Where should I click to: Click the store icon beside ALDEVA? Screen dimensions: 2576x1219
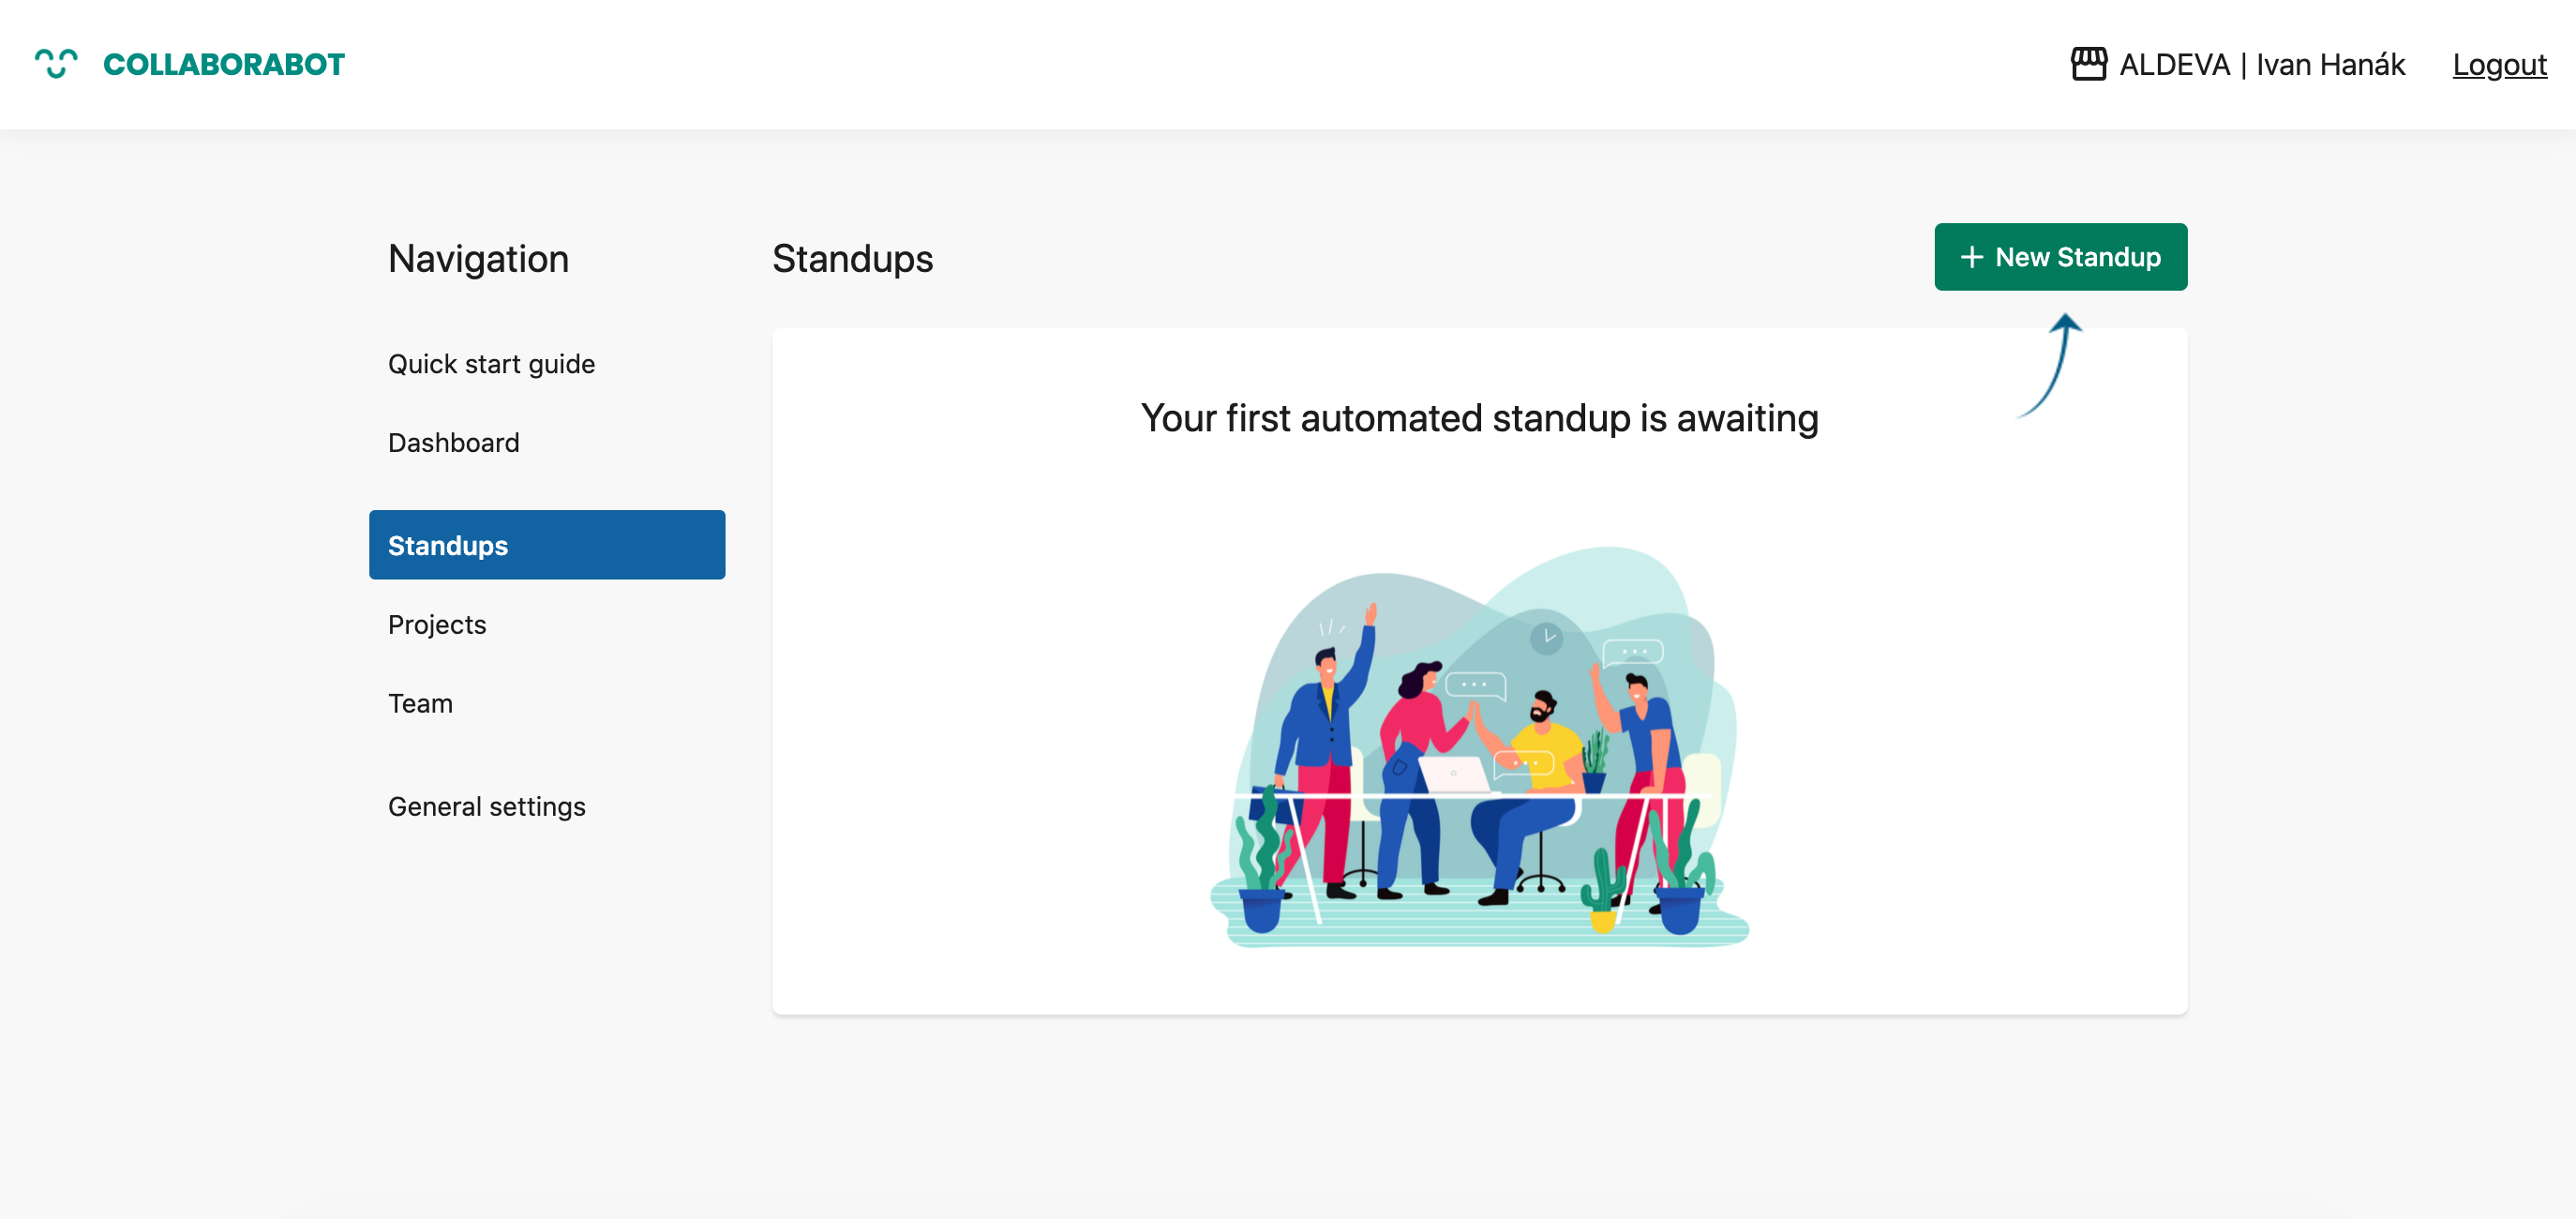[2088, 64]
